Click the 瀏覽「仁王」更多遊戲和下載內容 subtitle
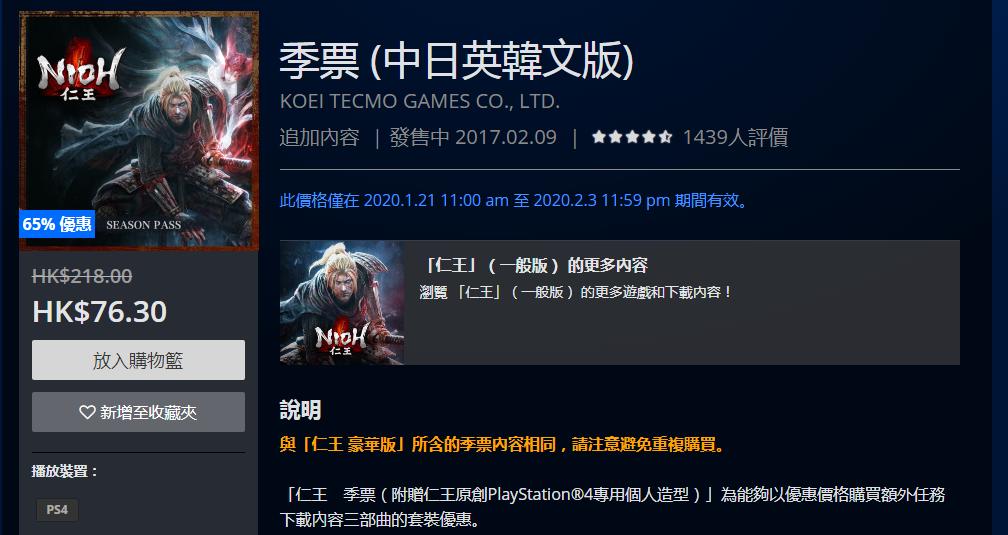 (576, 293)
